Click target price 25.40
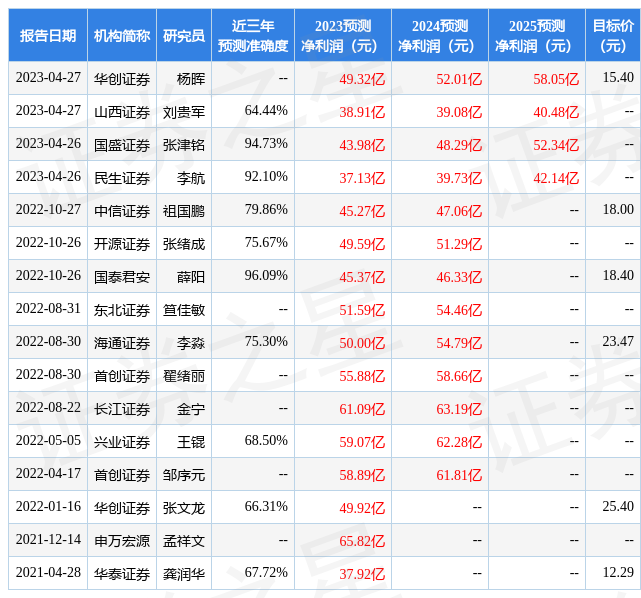The image size is (641, 598). (618, 506)
